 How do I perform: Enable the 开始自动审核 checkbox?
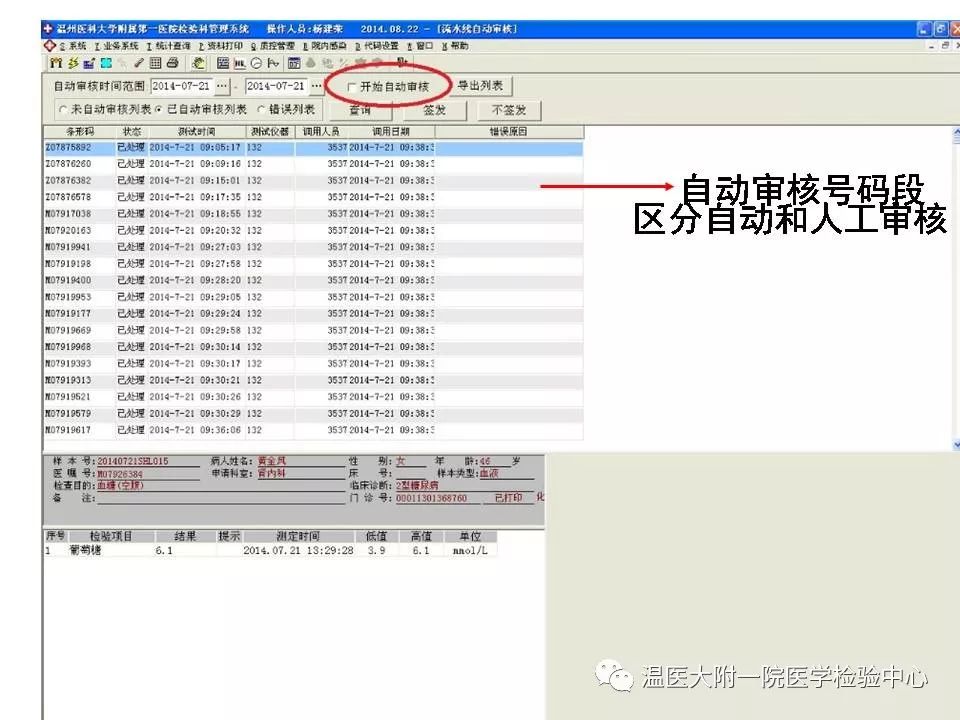351,87
